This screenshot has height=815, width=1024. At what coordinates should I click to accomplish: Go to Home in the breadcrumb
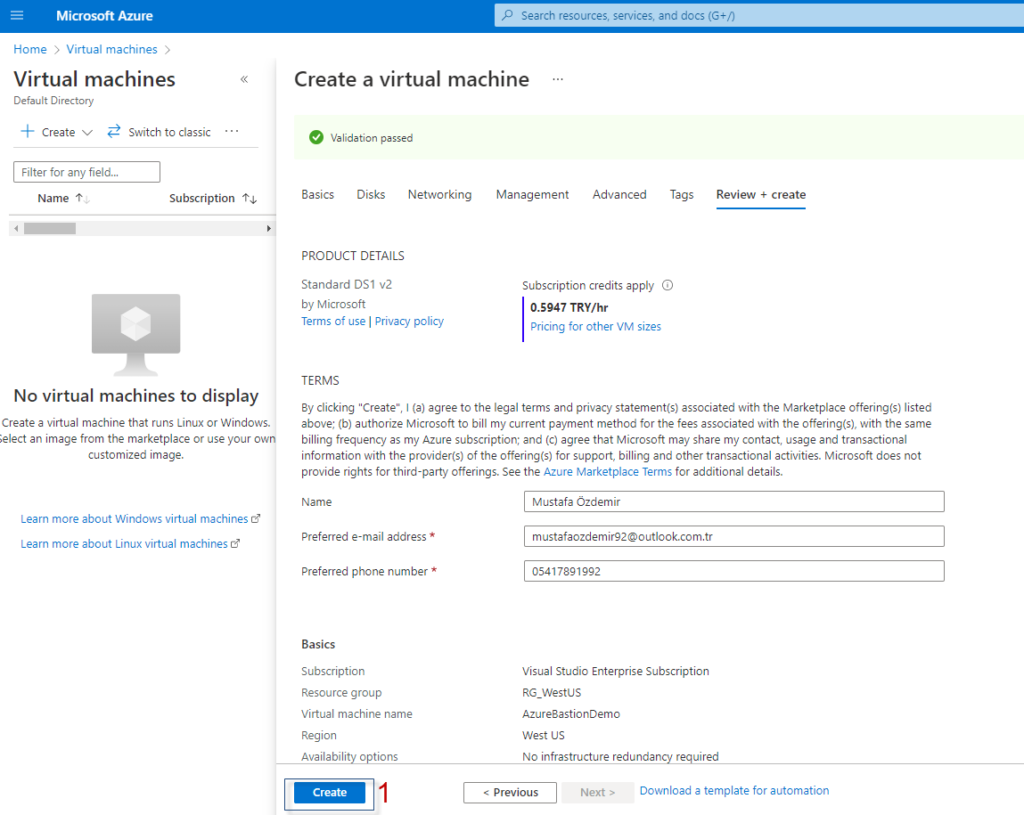click(x=30, y=49)
